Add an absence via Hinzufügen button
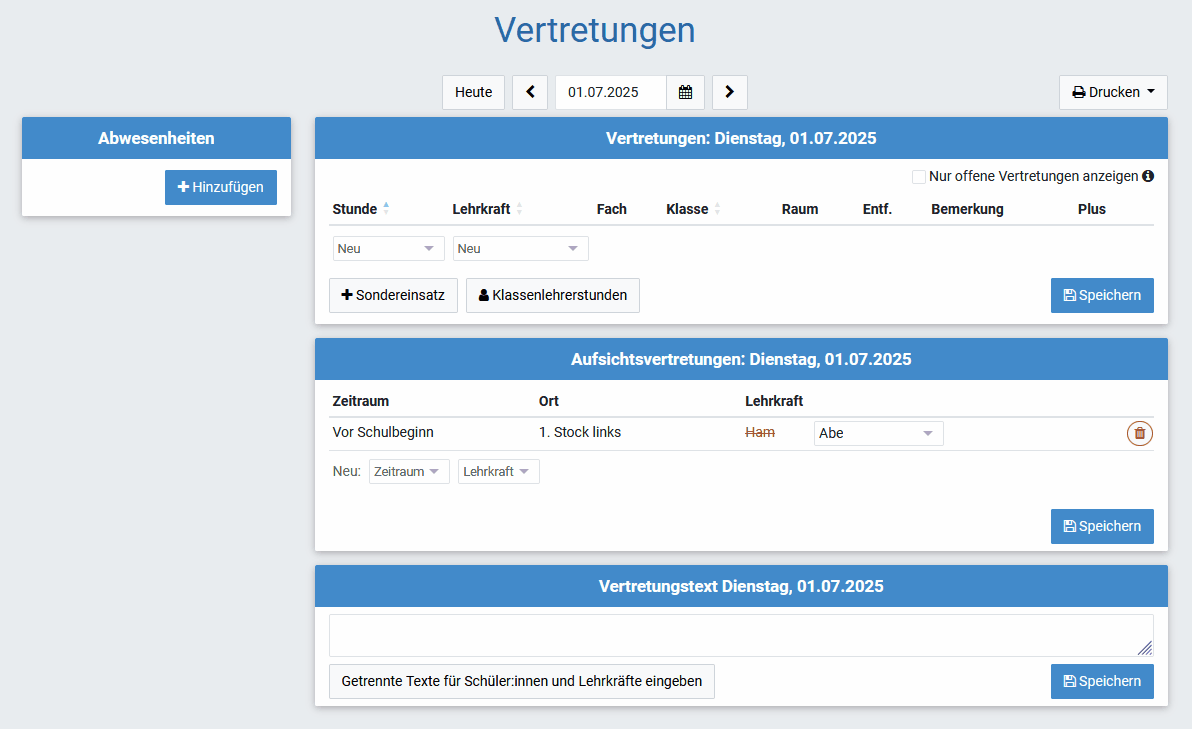Viewport: 1192px width, 729px height. coord(220,187)
